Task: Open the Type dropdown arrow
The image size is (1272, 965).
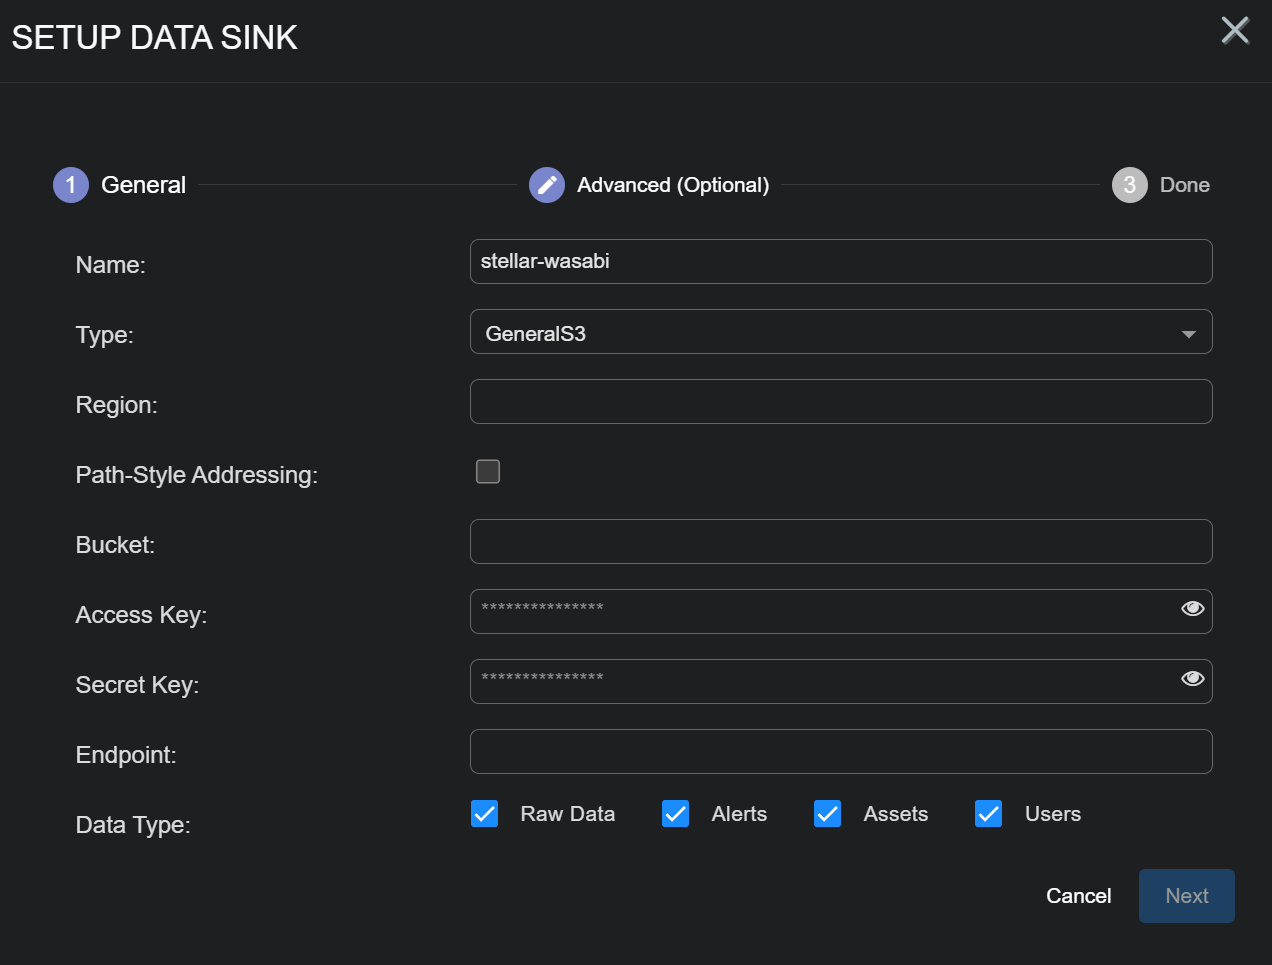Action: pos(1188,334)
